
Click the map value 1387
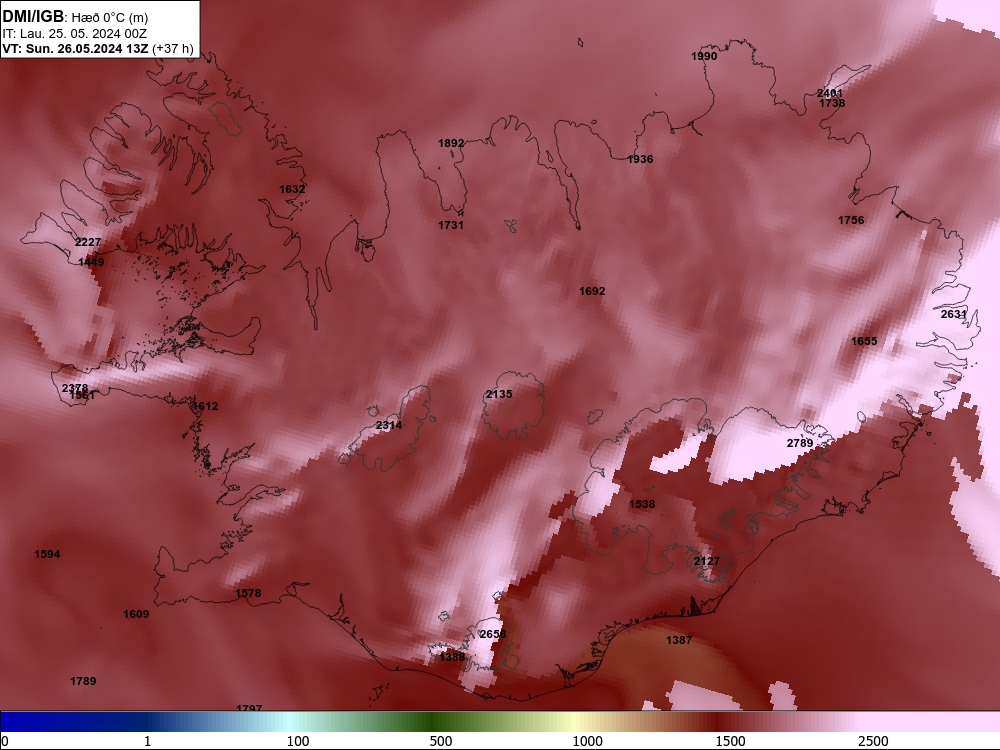(x=679, y=640)
